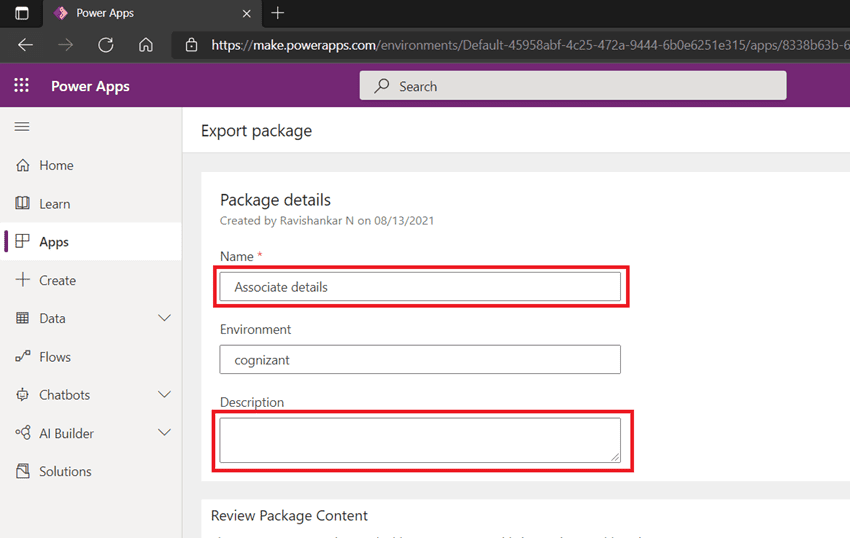The image size is (850, 538).
Task: Navigate to Flows in the sidebar
Action: (x=55, y=357)
